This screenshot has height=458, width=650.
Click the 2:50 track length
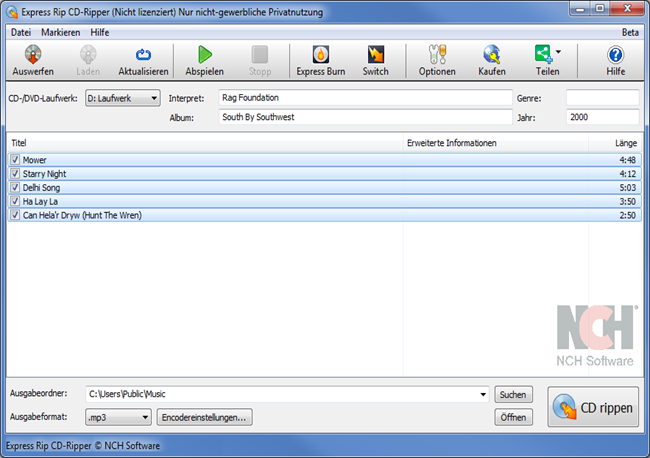click(628, 216)
